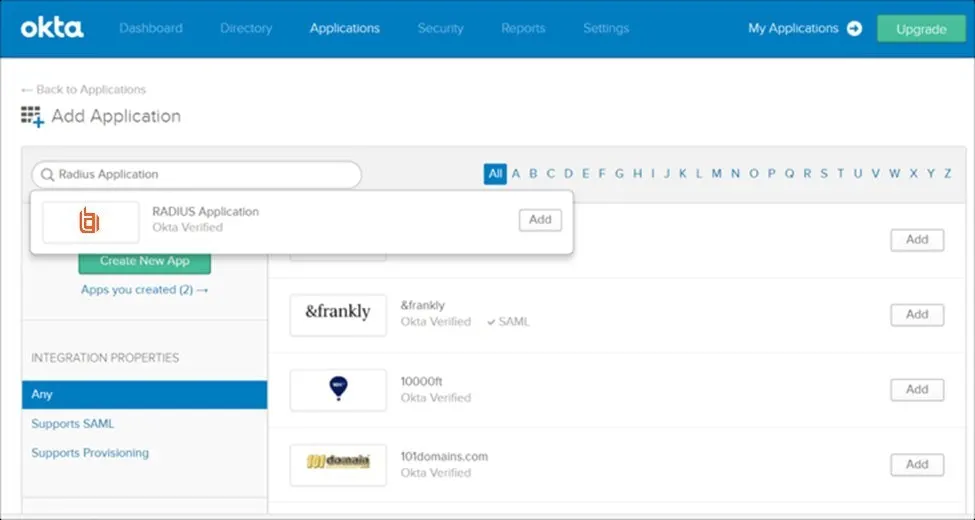Open the Directory menu
The width and height of the screenshot is (975, 520).
point(246,29)
